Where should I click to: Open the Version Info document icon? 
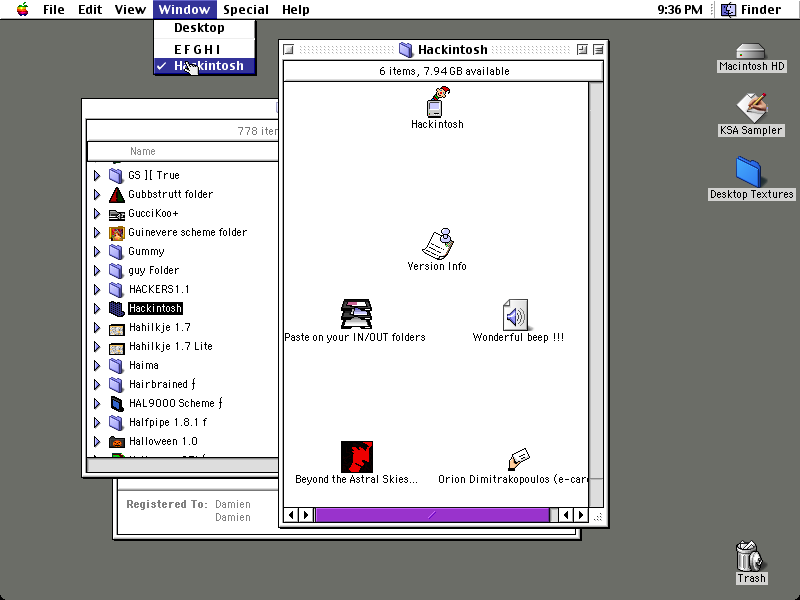click(x=438, y=243)
